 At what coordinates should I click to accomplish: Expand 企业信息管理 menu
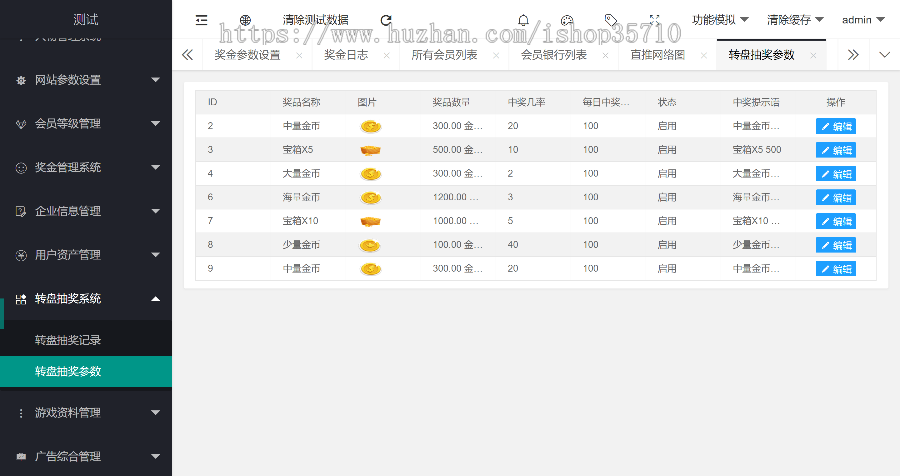point(156,211)
